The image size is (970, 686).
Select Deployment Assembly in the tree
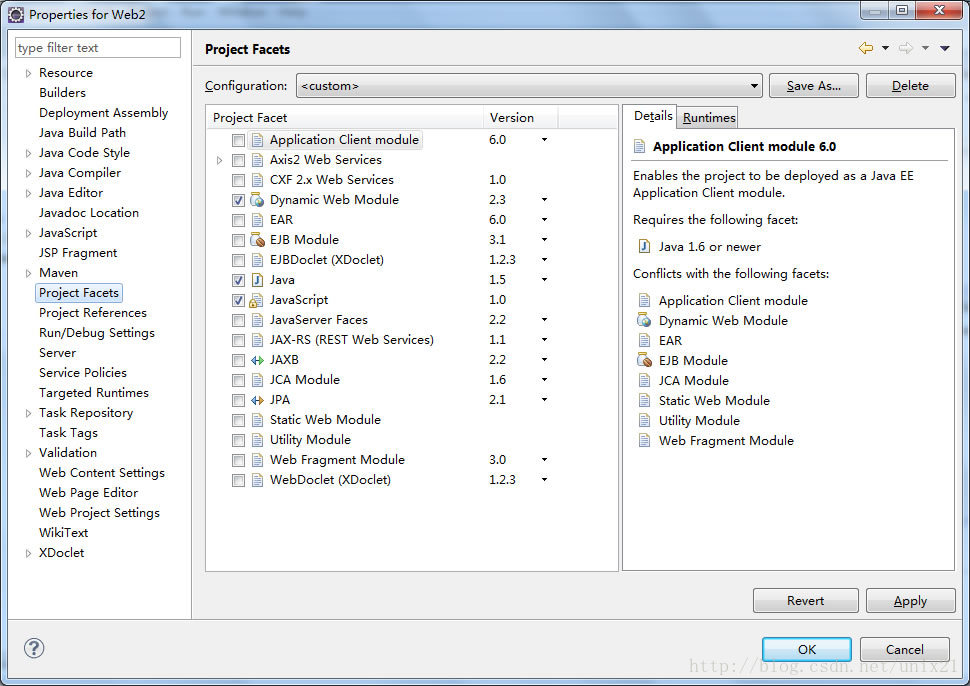click(103, 113)
